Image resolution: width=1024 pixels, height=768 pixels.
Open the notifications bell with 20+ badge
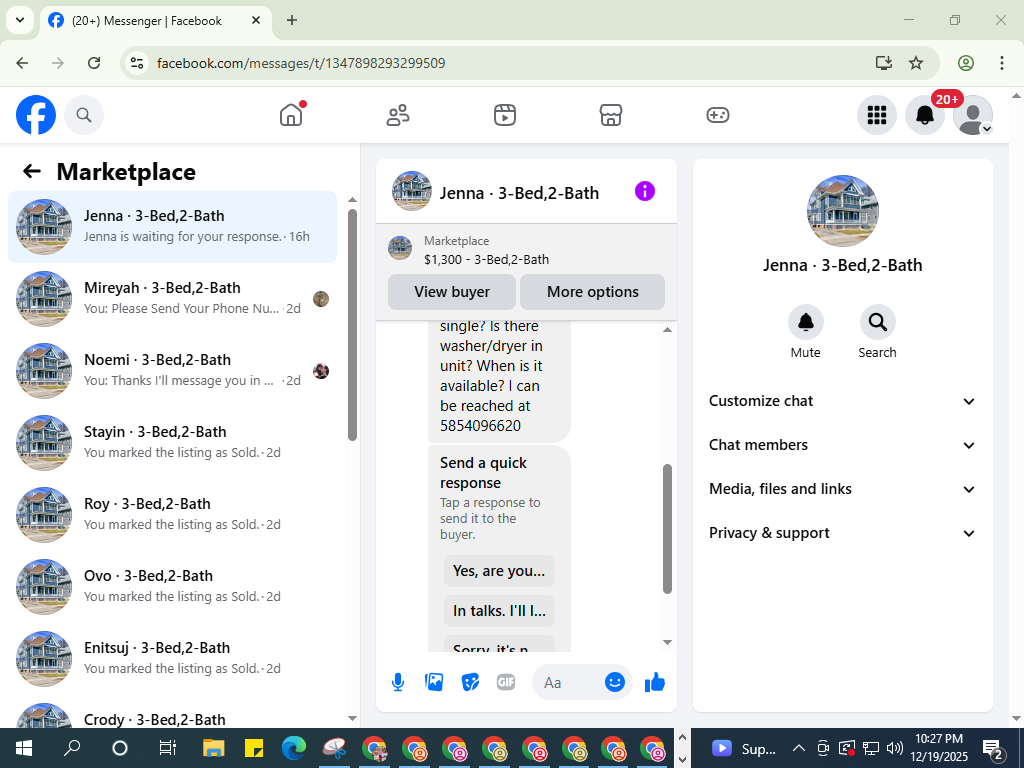[925, 115]
